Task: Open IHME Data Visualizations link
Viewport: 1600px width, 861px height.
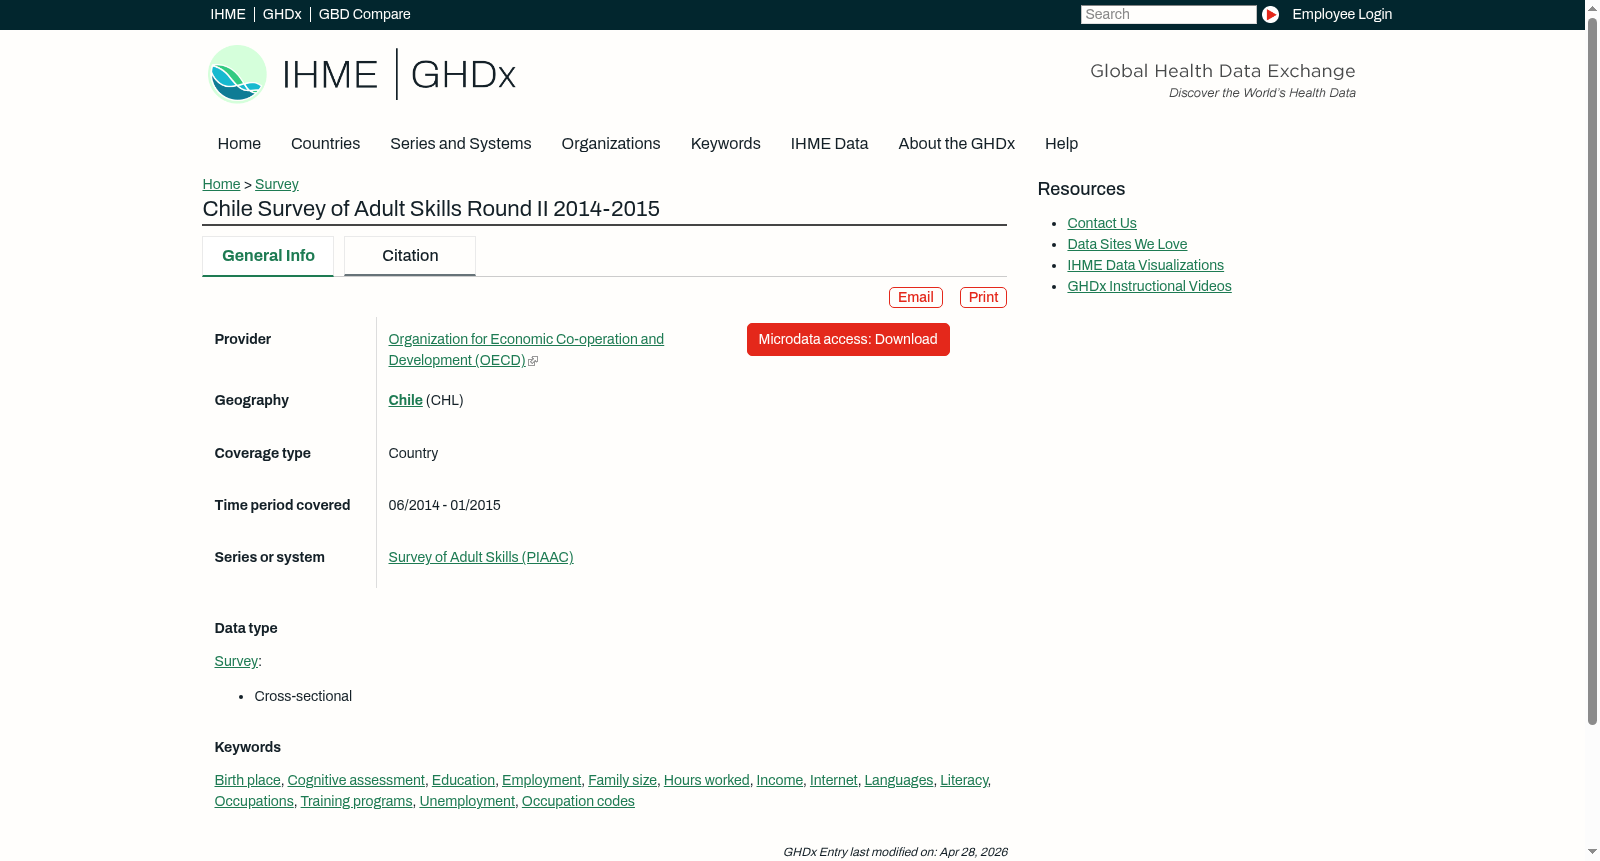Action: 1145,265
